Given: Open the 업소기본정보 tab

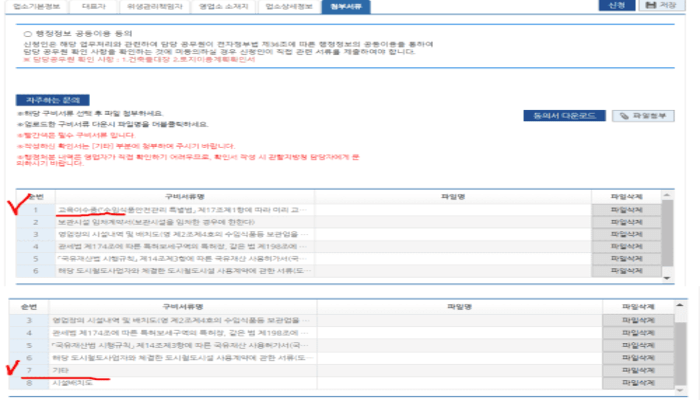Looking at the screenshot, I should (37, 7).
